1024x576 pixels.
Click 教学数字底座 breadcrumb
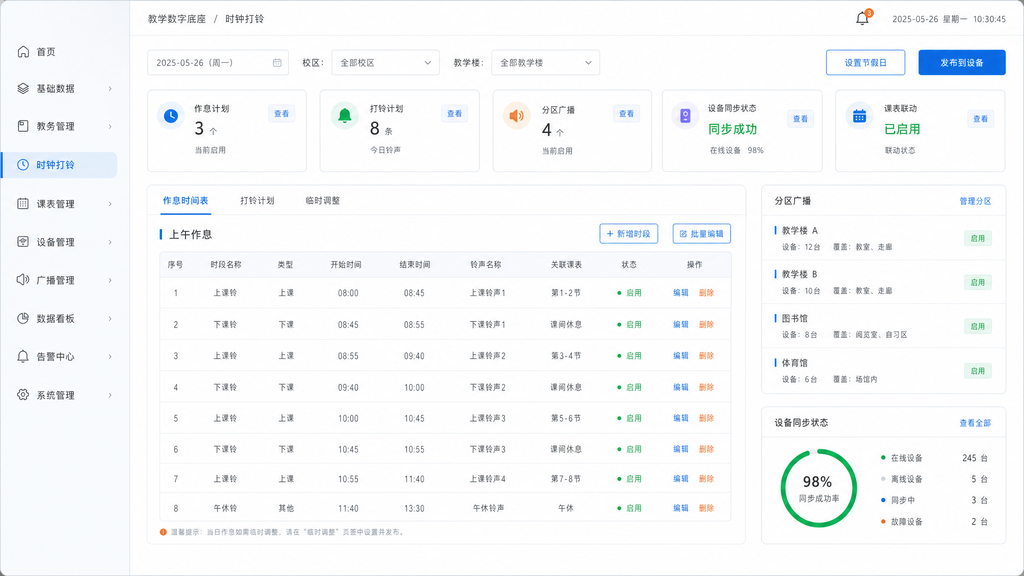[177, 19]
